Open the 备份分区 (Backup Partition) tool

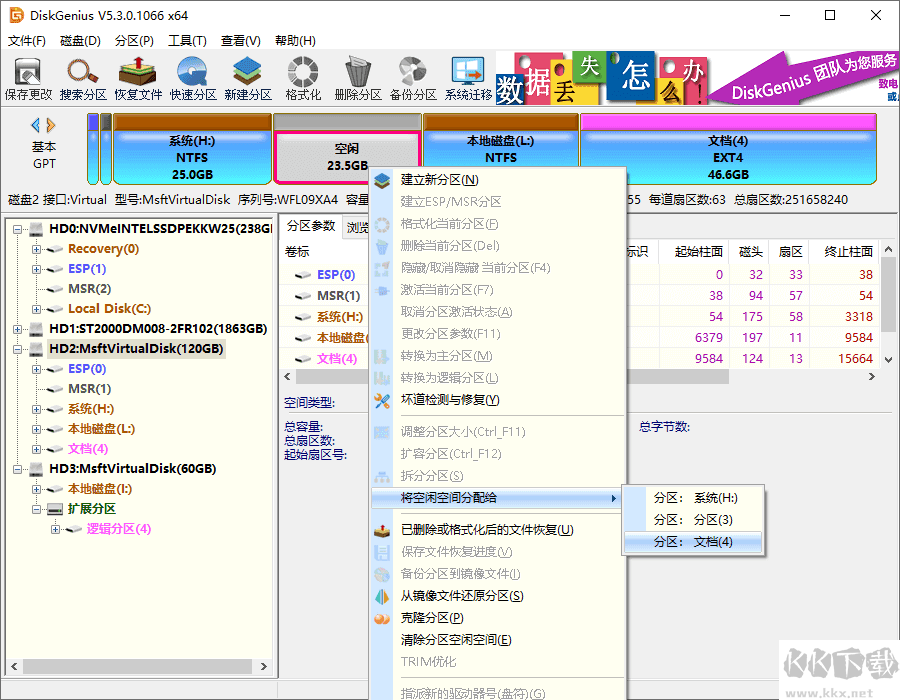(x=413, y=78)
